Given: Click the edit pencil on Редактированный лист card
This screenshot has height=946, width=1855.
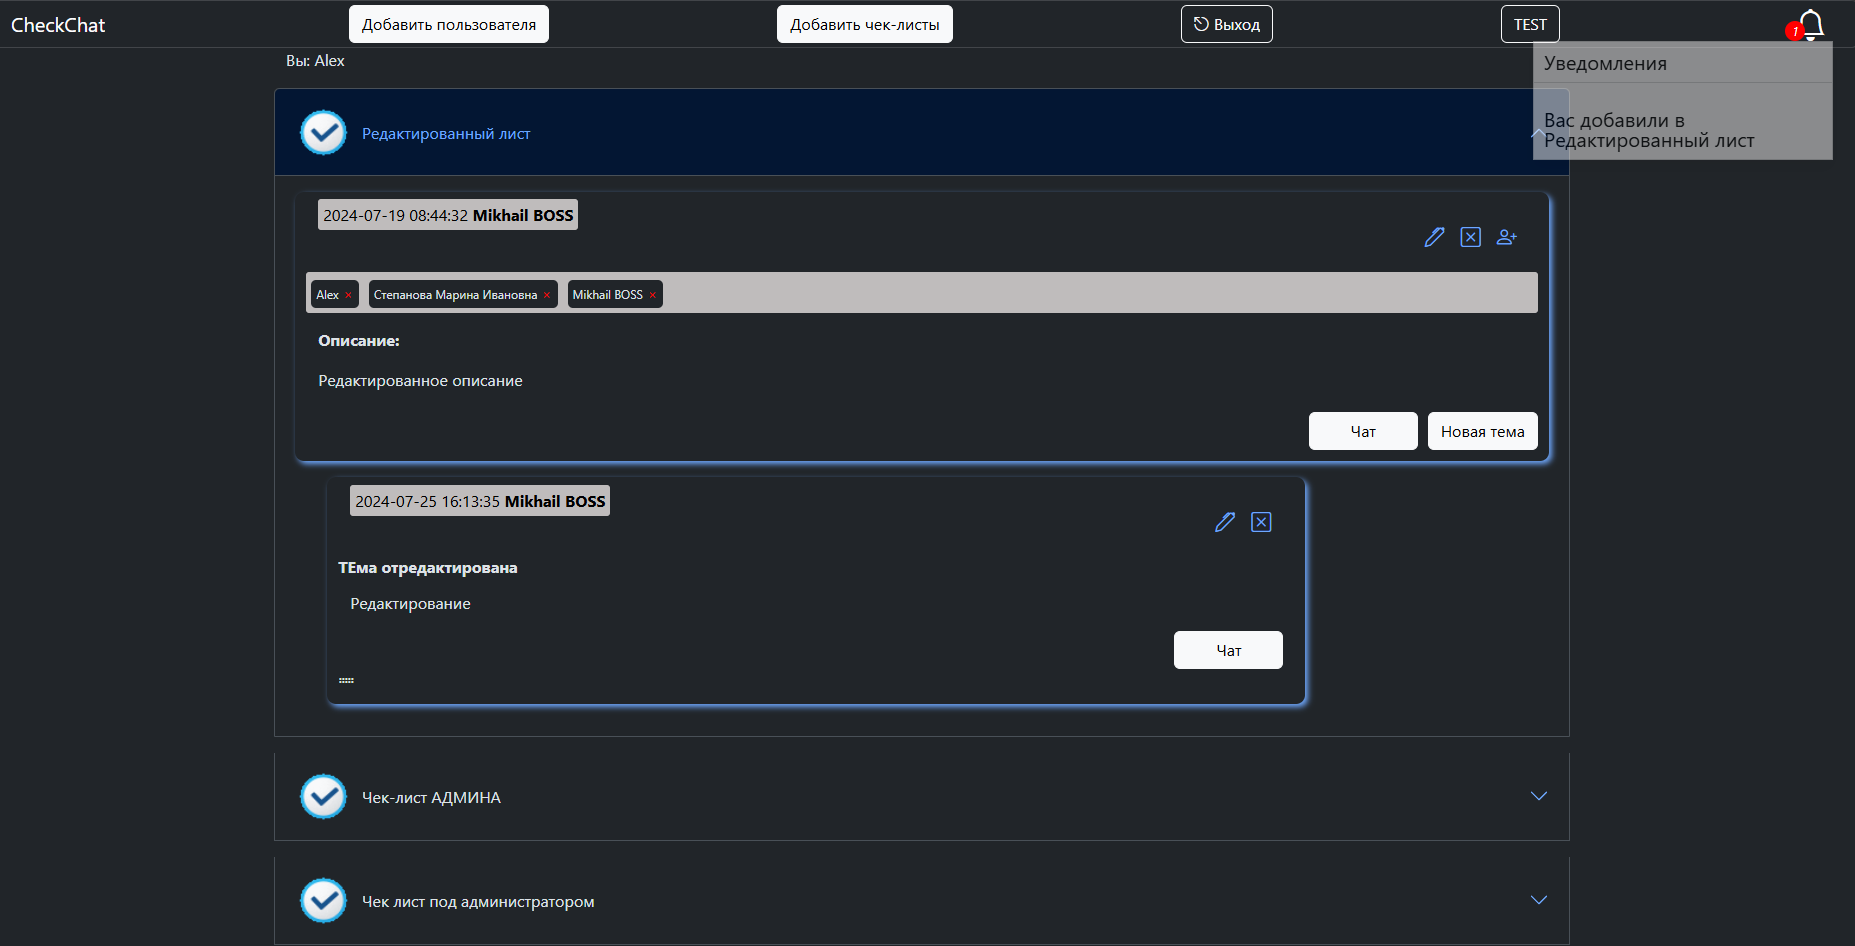Looking at the screenshot, I should pyautogui.click(x=1434, y=237).
